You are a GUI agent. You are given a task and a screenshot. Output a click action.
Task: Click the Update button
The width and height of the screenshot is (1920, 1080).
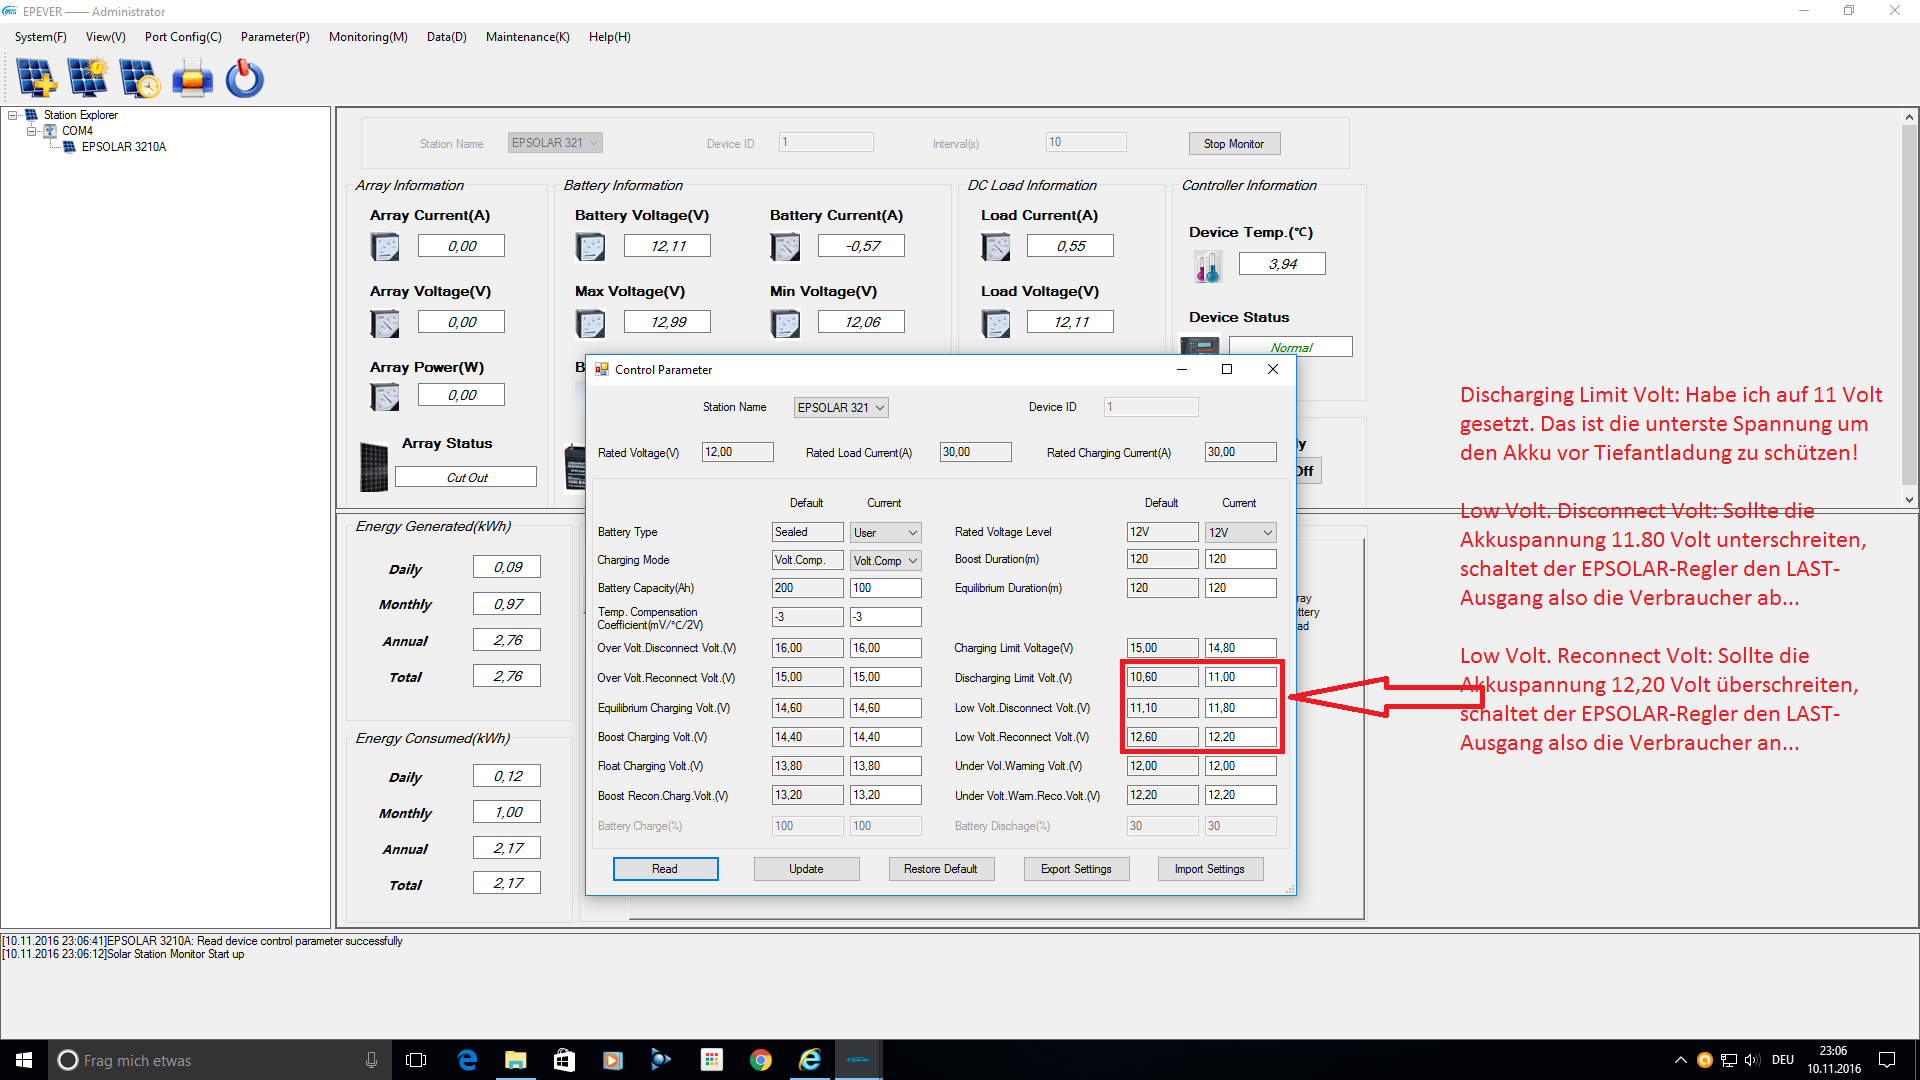806,869
